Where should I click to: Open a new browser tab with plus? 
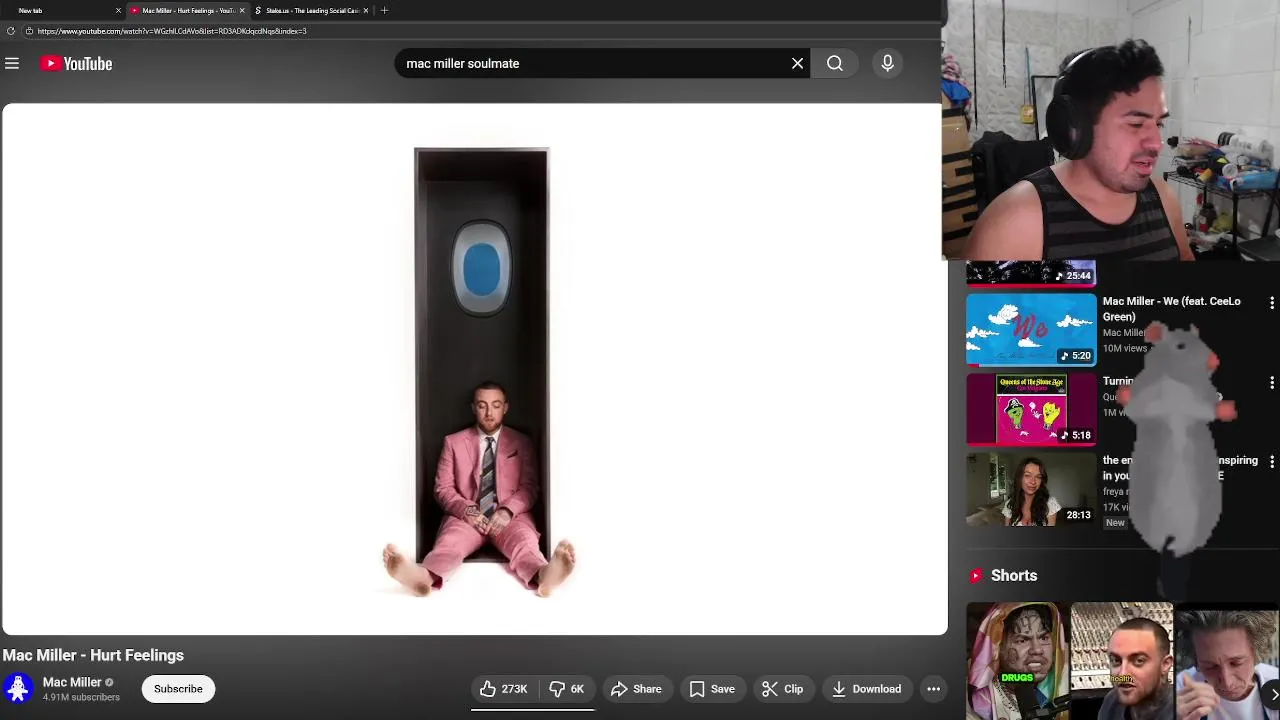coord(384,10)
